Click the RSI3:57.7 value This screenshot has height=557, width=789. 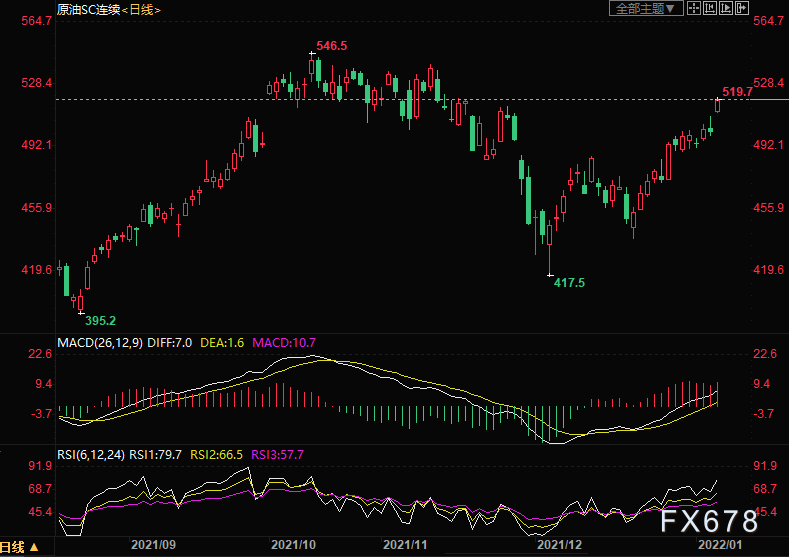(277, 455)
